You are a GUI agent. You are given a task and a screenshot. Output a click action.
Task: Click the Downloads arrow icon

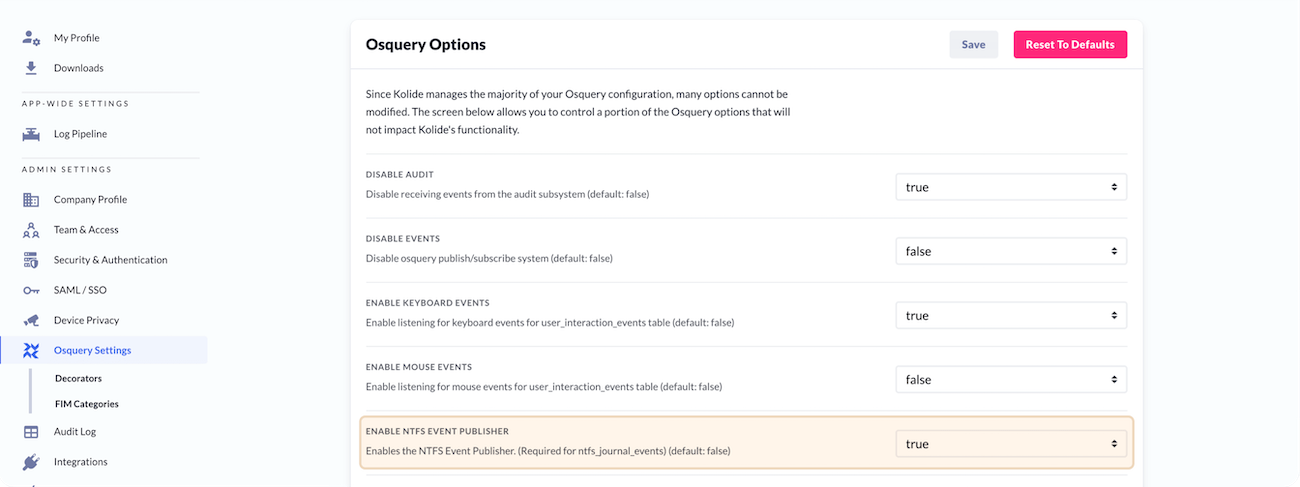click(x=31, y=68)
